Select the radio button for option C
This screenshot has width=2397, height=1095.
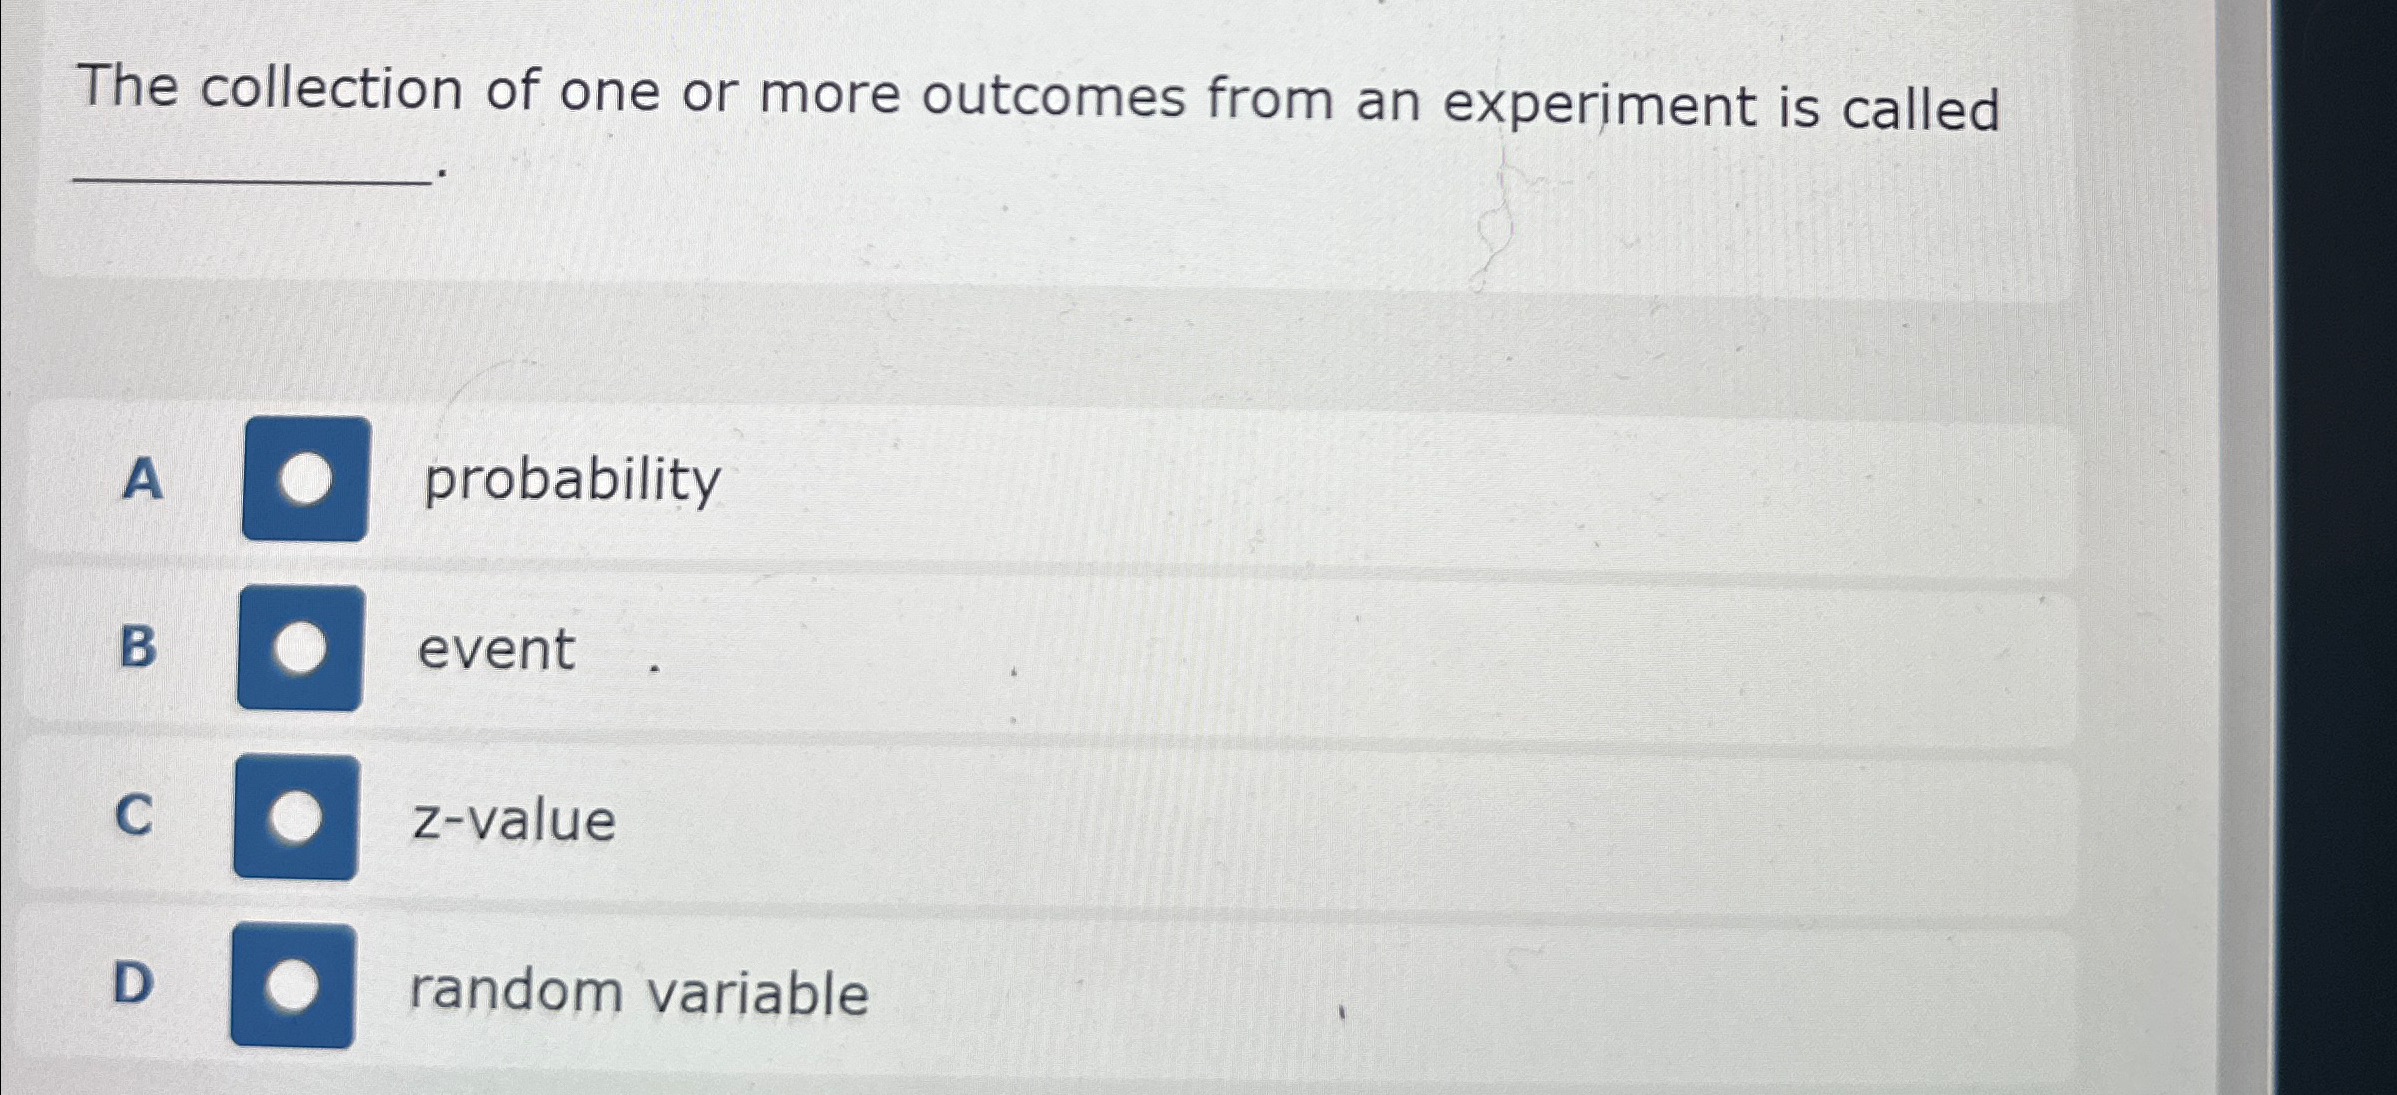click(295, 820)
